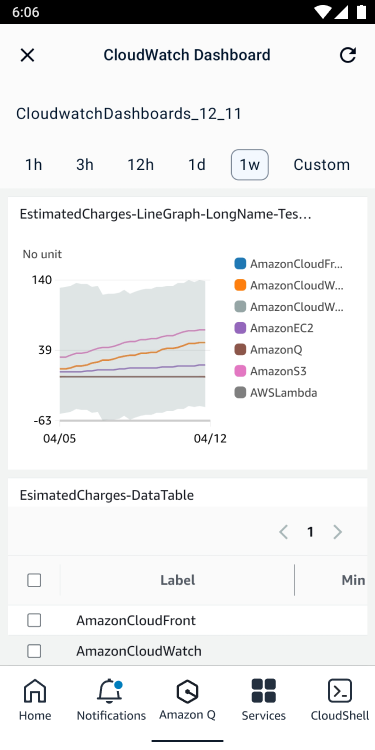The height and width of the screenshot is (750, 375).
Task: Go to previous table page arrow
Action: click(283, 532)
